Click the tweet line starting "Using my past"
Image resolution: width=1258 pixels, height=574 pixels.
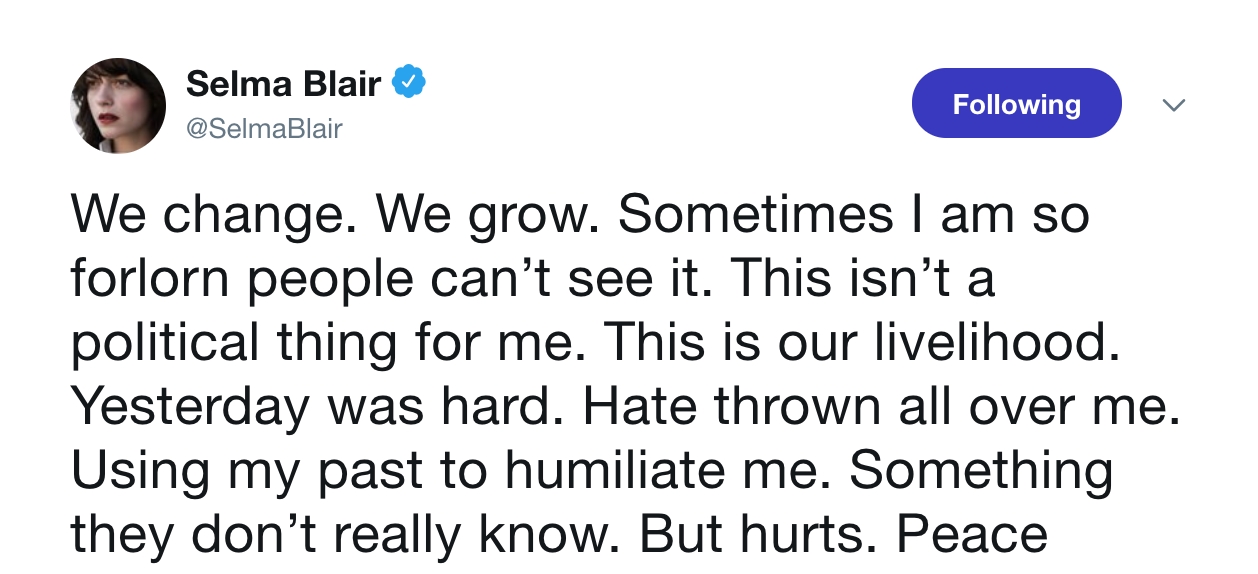[592, 470]
